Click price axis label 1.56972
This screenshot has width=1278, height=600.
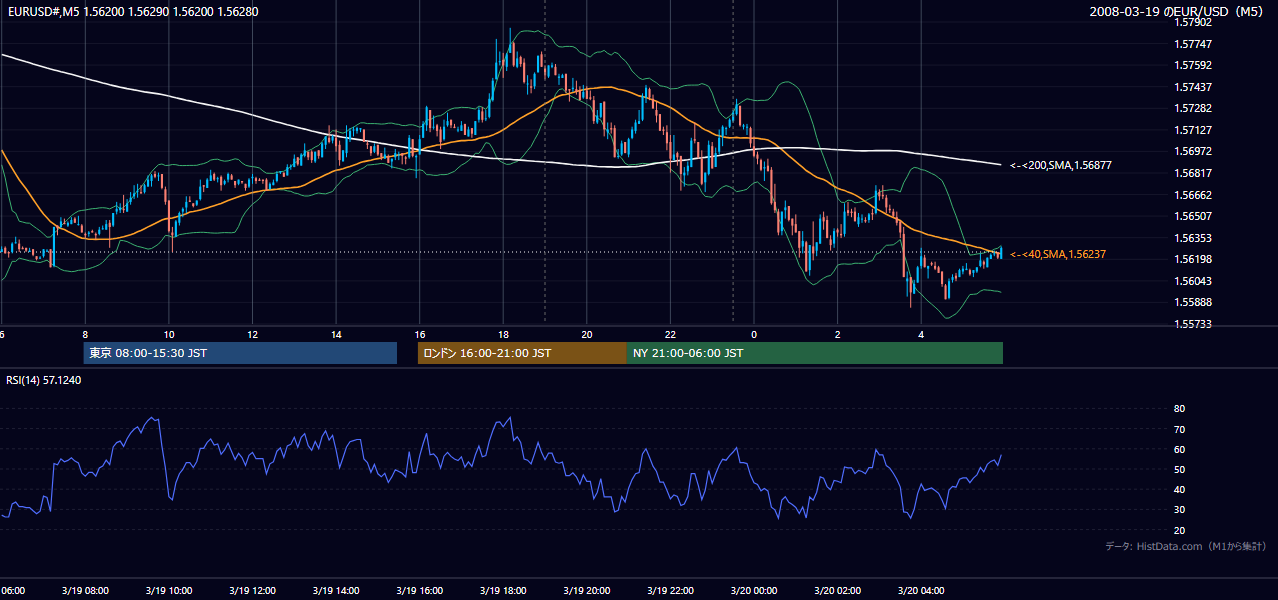(x=1192, y=151)
